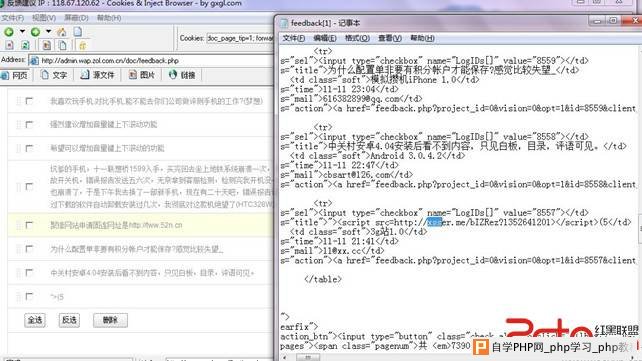Click the Notepad horizontal scrollbar thumb
The height and width of the screenshot is (361, 642).
pos(307,357)
